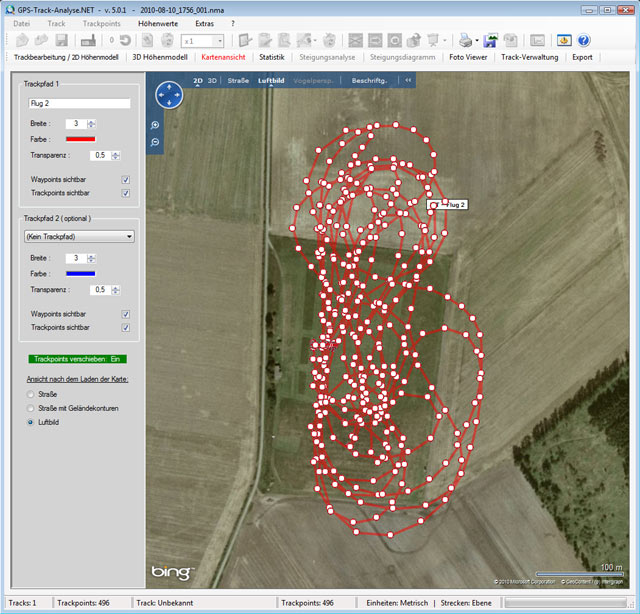Screen dimensions: 640x614
Task: Adjust Transparenz stepper in Trackpfad 2
Action: tap(116, 290)
